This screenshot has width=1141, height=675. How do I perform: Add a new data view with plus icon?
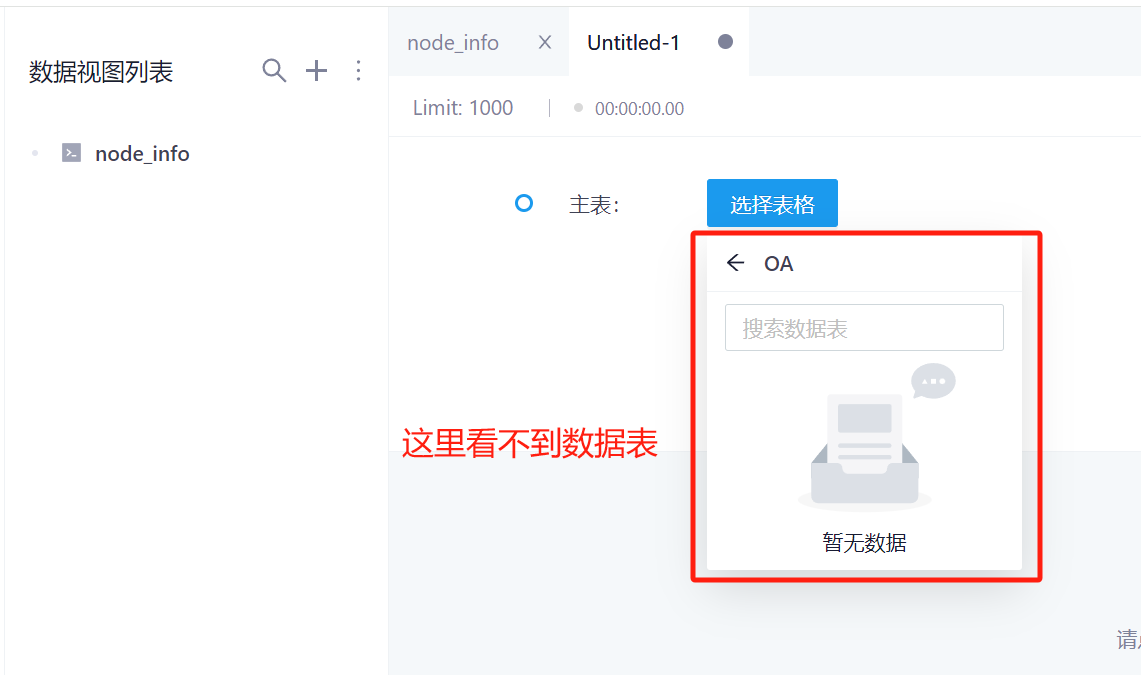click(x=316, y=71)
